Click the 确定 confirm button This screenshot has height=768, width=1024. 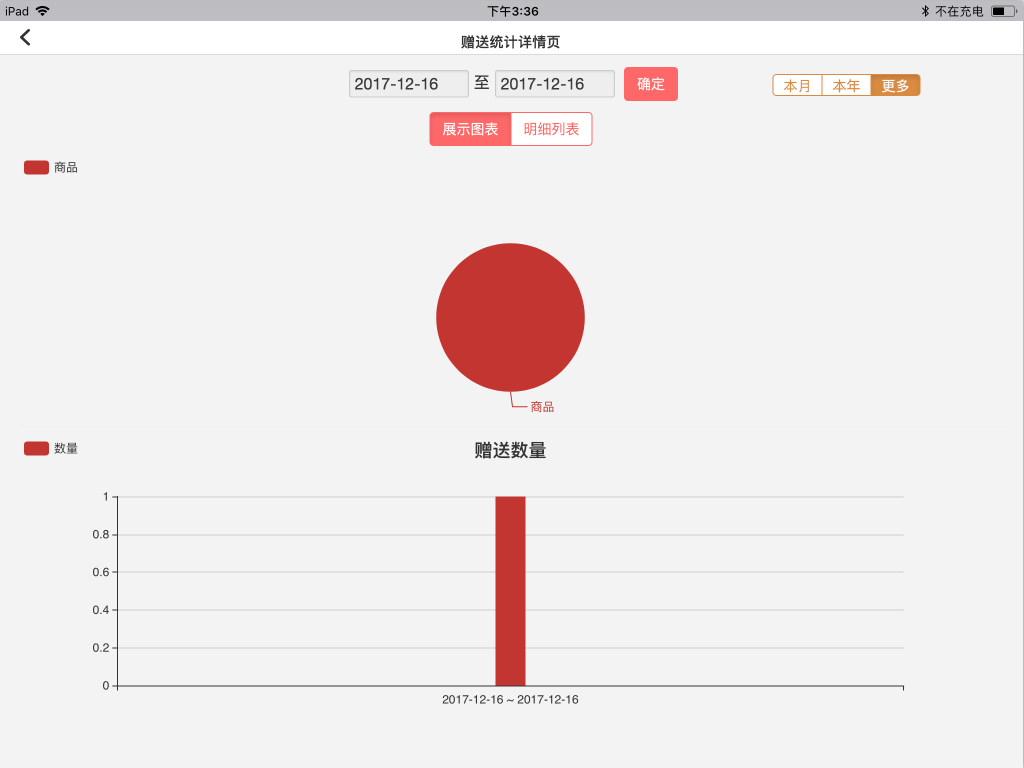point(650,84)
